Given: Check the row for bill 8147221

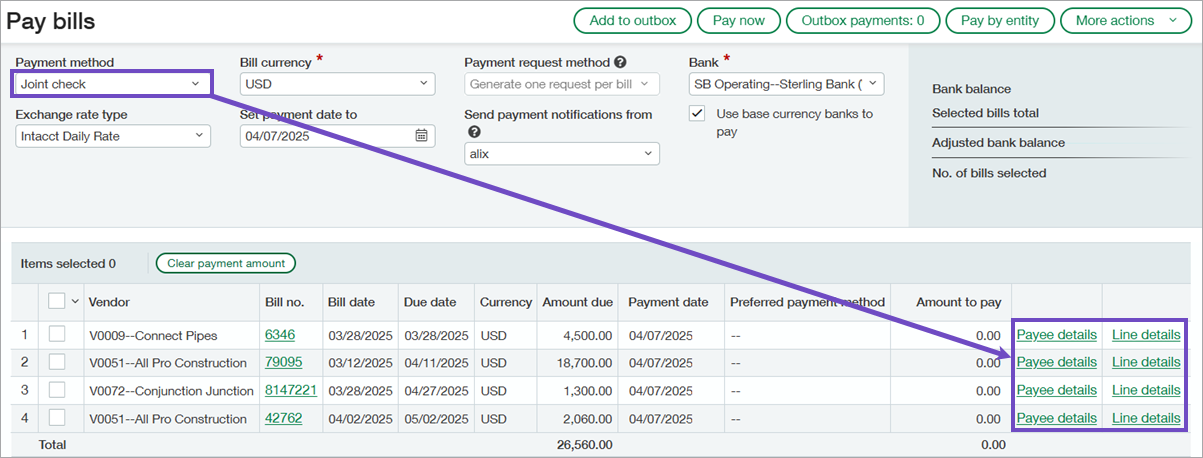Looking at the screenshot, I should coord(57,391).
